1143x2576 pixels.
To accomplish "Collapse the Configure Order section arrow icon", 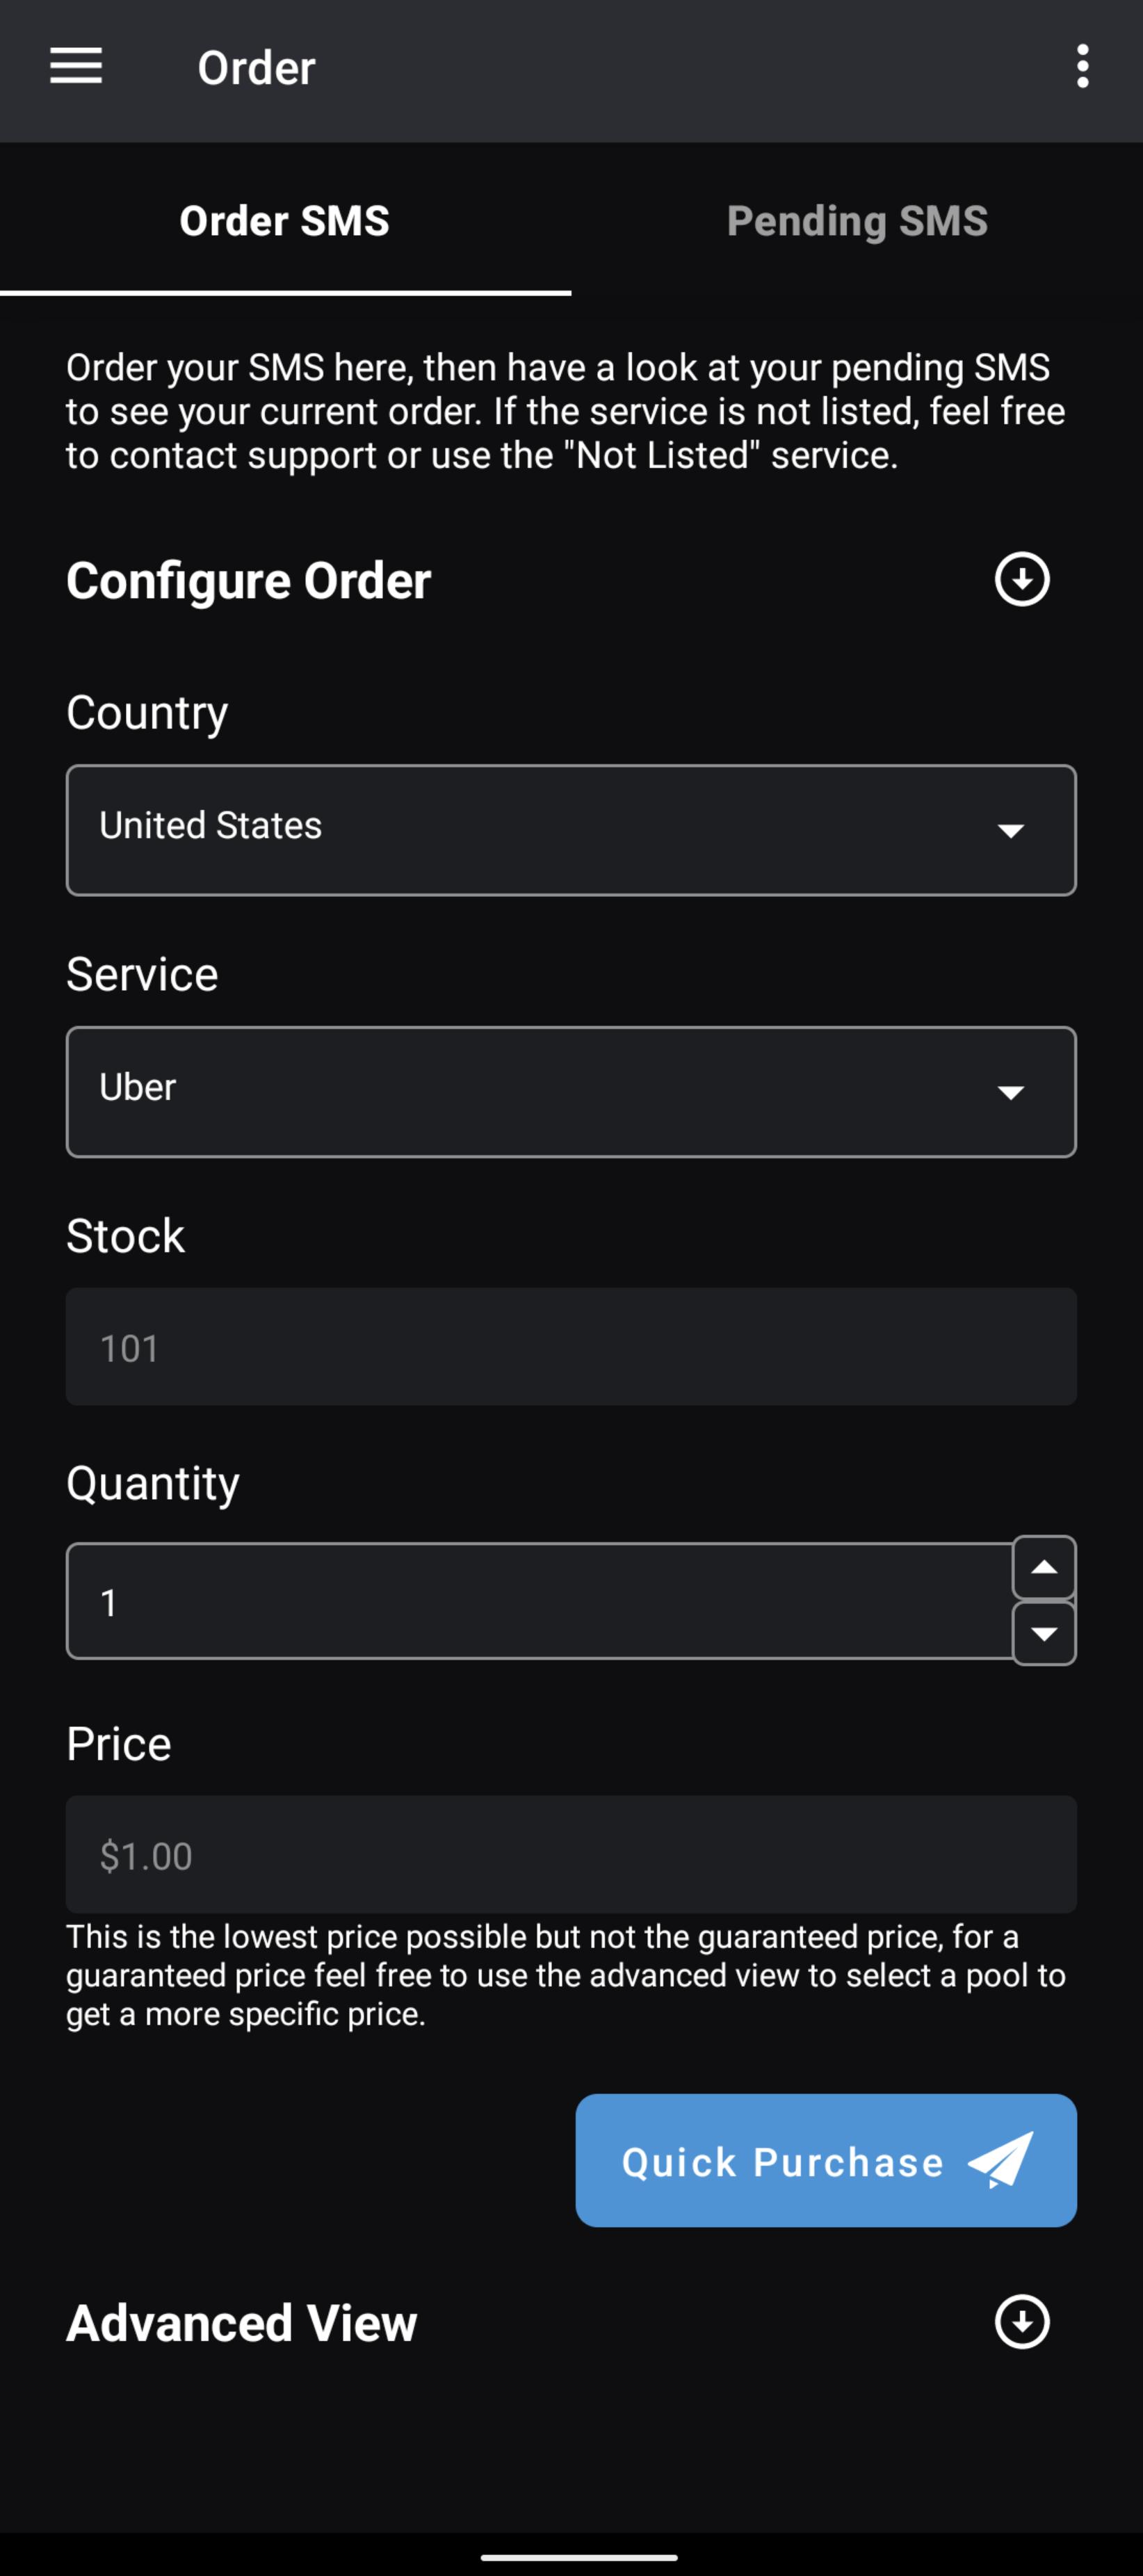I will point(1021,579).
